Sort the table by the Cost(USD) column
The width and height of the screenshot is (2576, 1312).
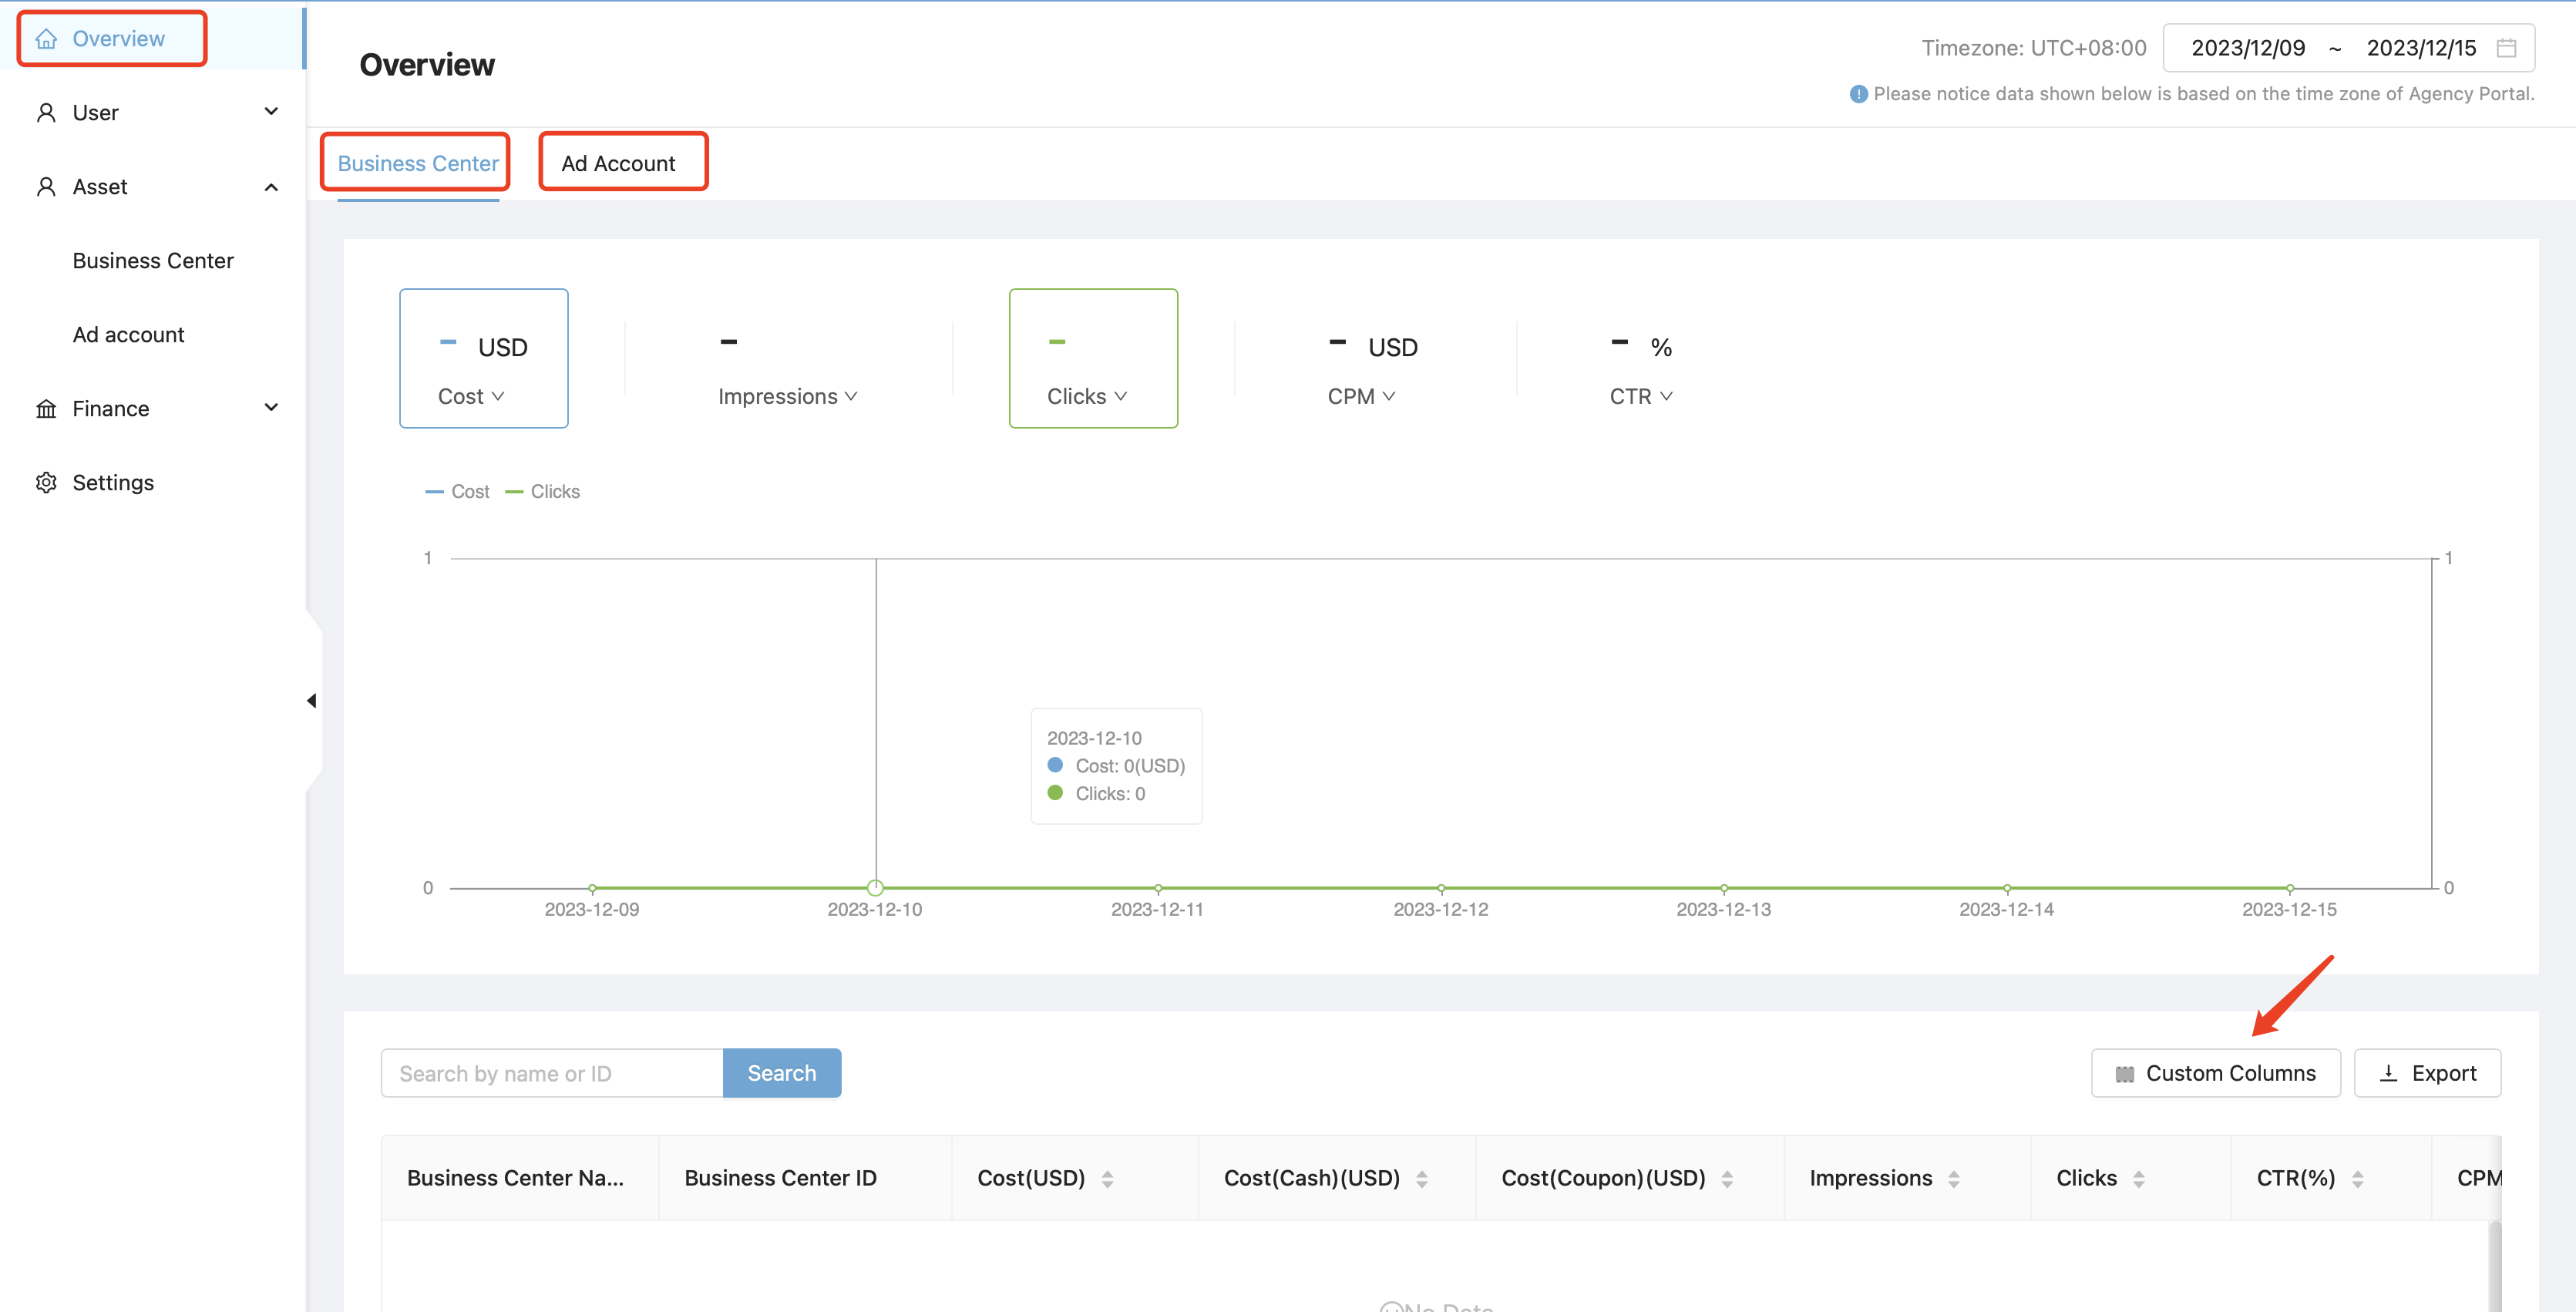[1107, 1179]
